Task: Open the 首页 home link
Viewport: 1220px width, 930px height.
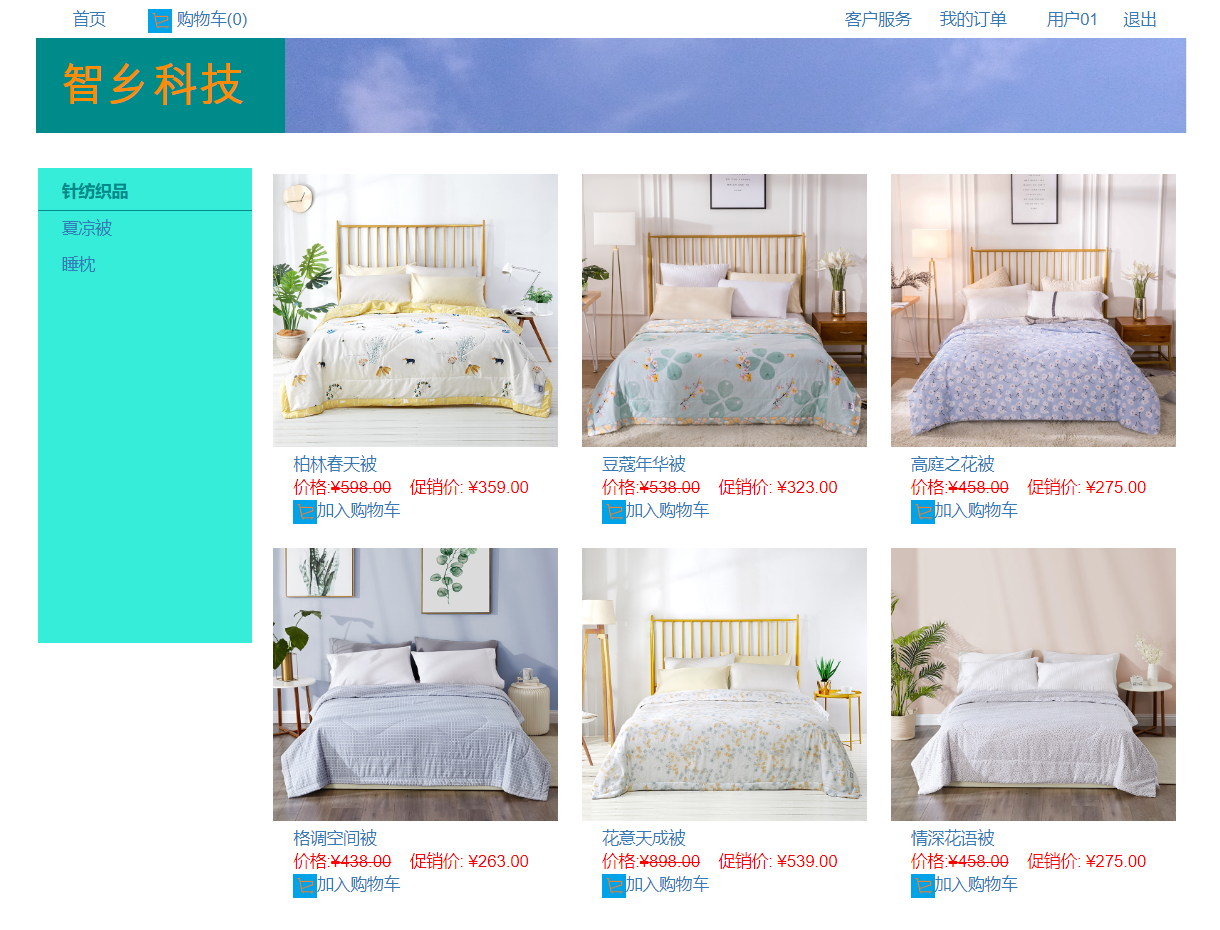Action: coord(89,20)
